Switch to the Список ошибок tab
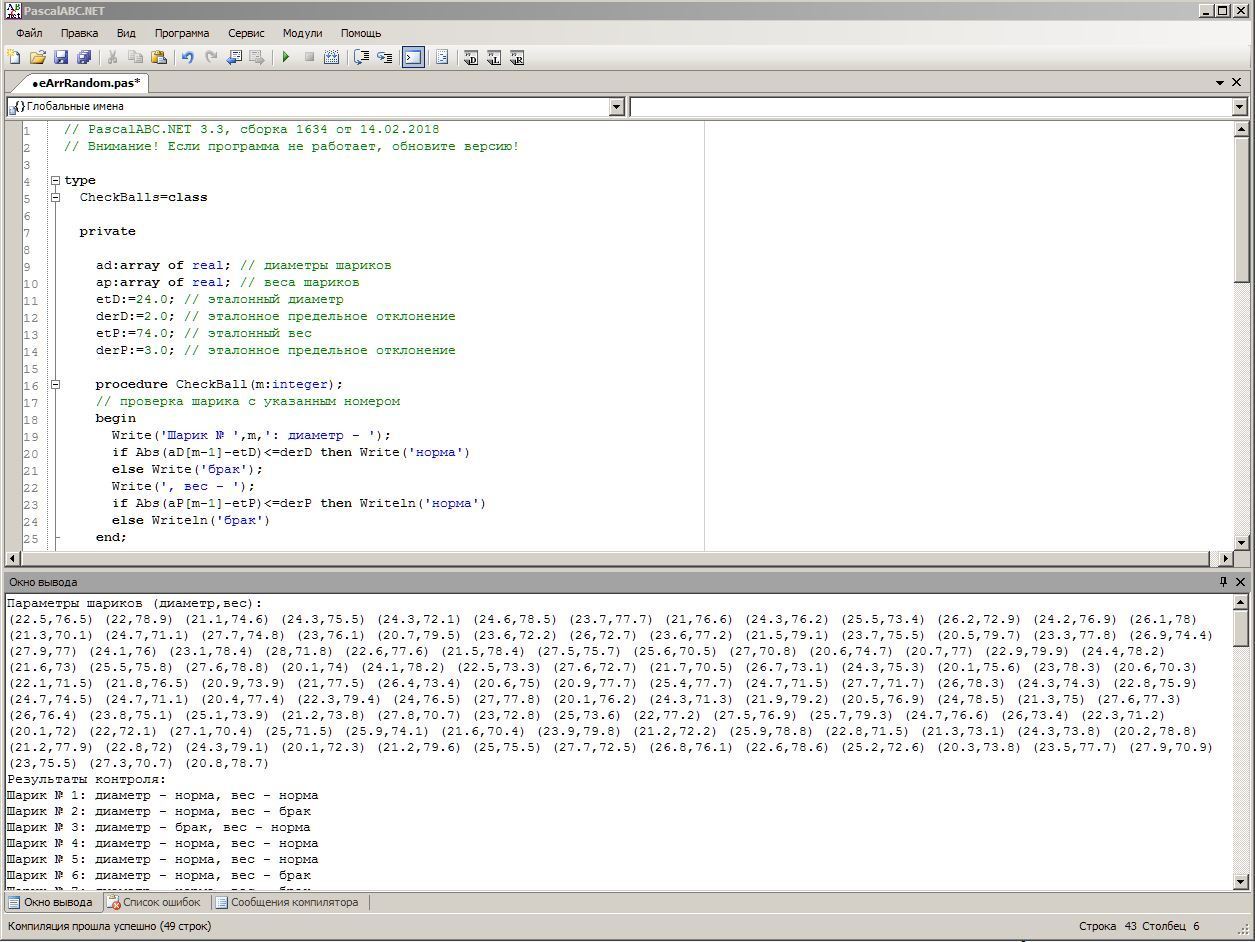Image resolution: width=1255 pixels, height=942 pixels. [x=153, y=902]
